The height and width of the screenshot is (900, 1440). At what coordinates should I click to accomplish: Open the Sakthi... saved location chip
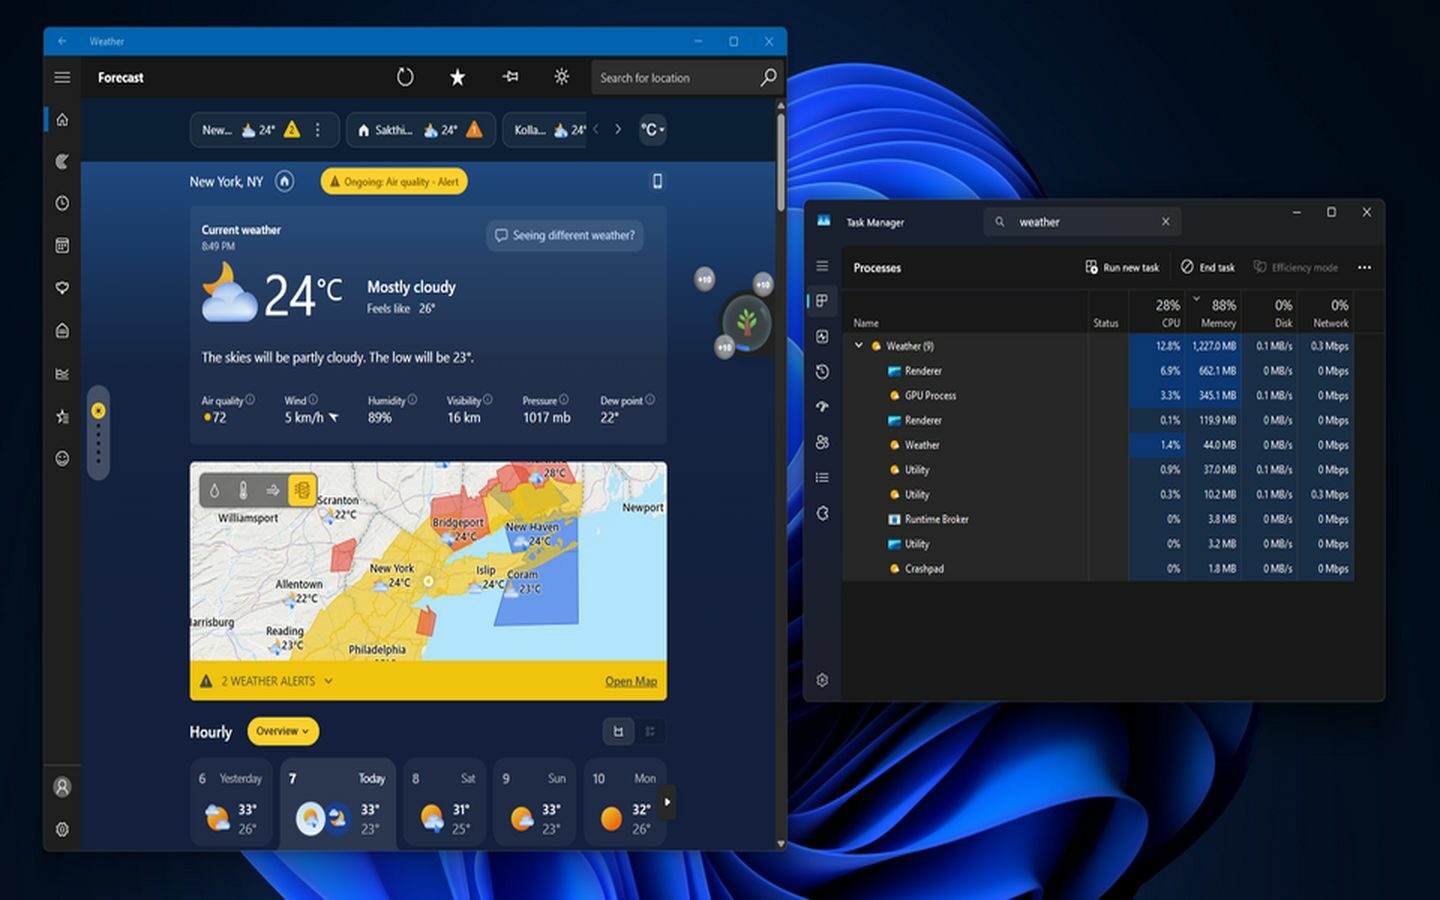[420, 130]
